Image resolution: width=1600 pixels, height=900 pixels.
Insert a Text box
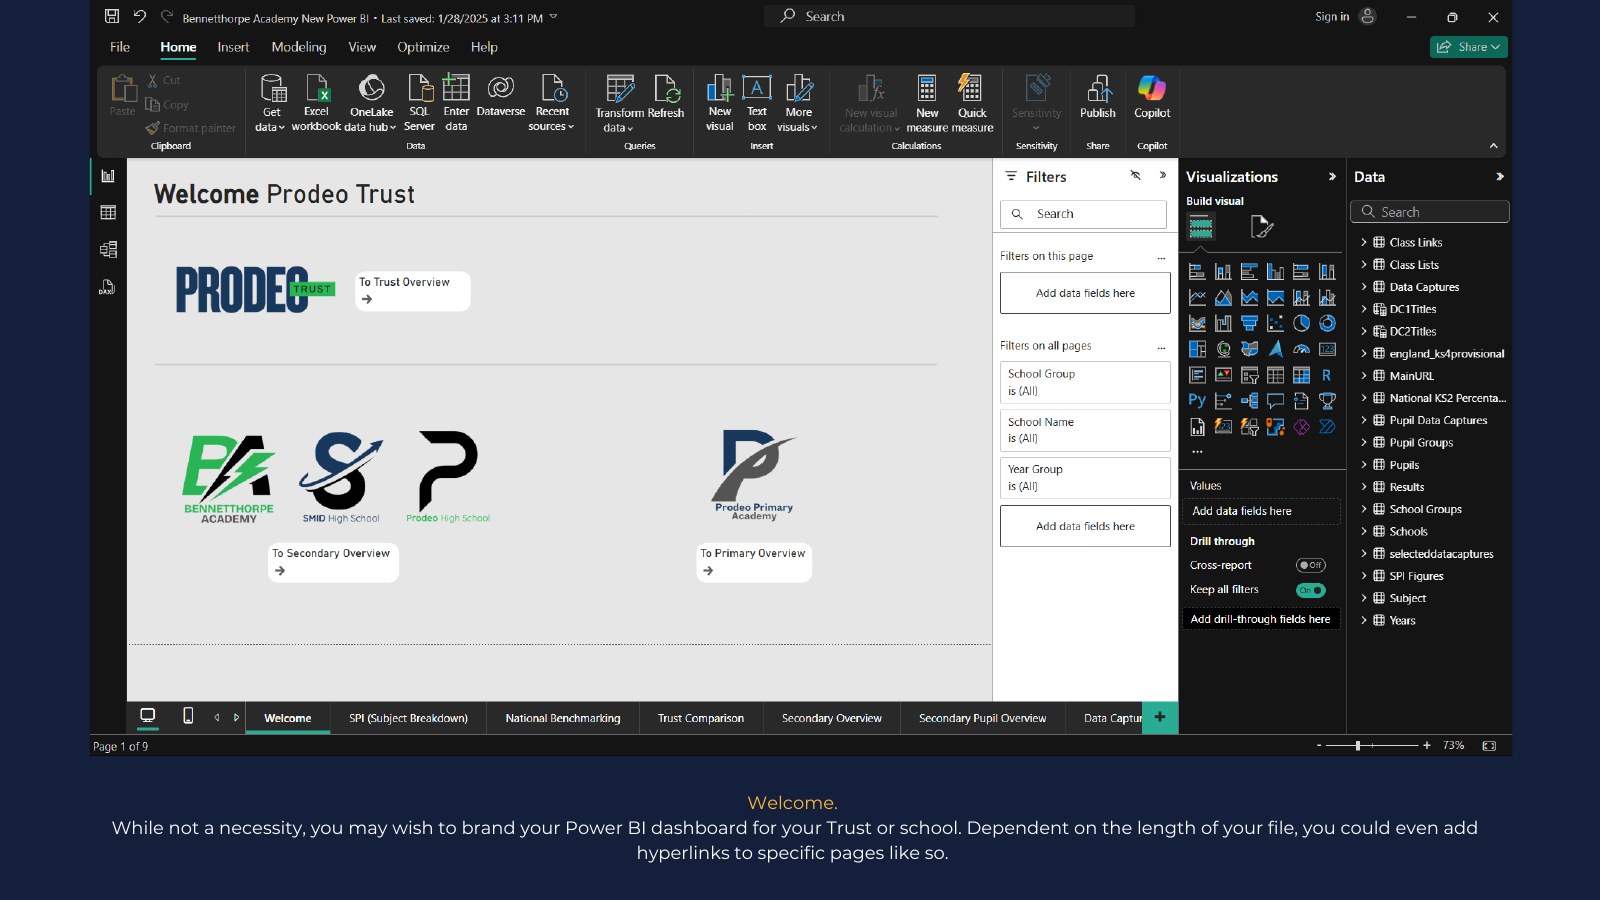[x=757, y=102]
